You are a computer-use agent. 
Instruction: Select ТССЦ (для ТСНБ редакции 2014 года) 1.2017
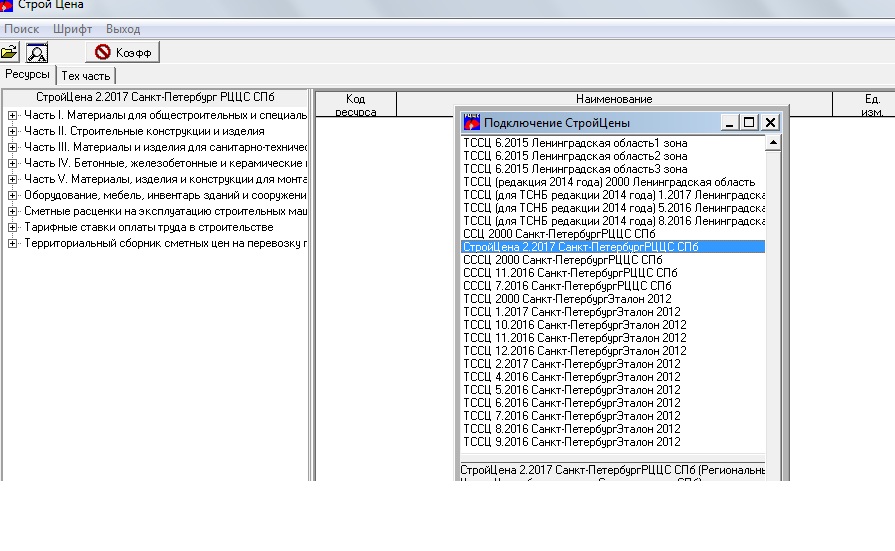coord(612,195)
